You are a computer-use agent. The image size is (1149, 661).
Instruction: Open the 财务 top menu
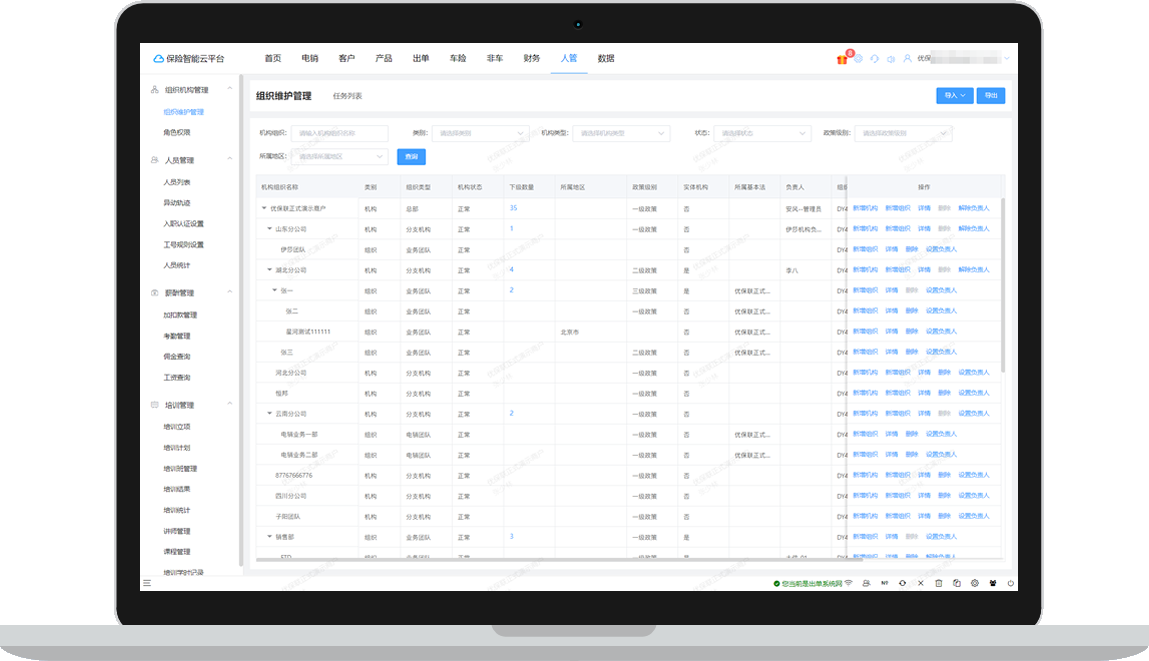pyautogui.click(x=532, y=59)
